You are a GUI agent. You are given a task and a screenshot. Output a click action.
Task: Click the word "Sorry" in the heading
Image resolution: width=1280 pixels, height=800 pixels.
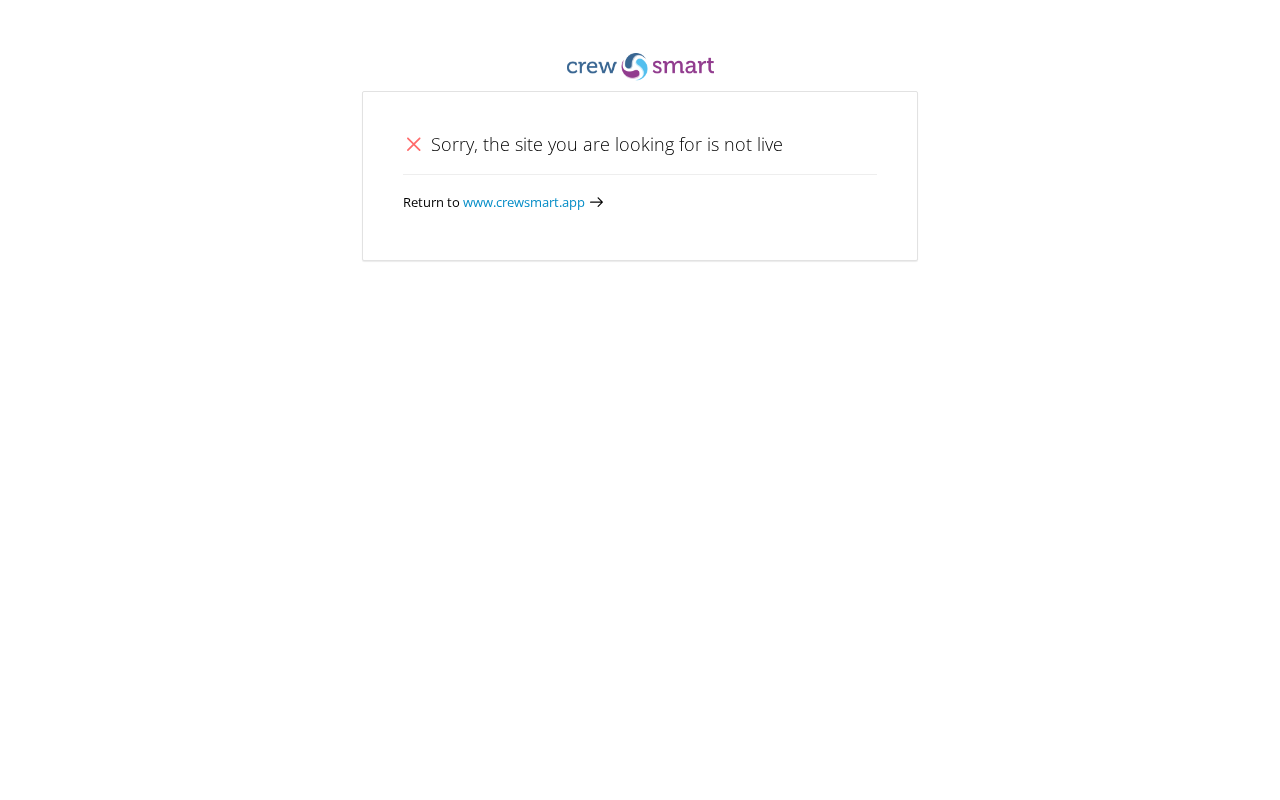pos(453,144)
